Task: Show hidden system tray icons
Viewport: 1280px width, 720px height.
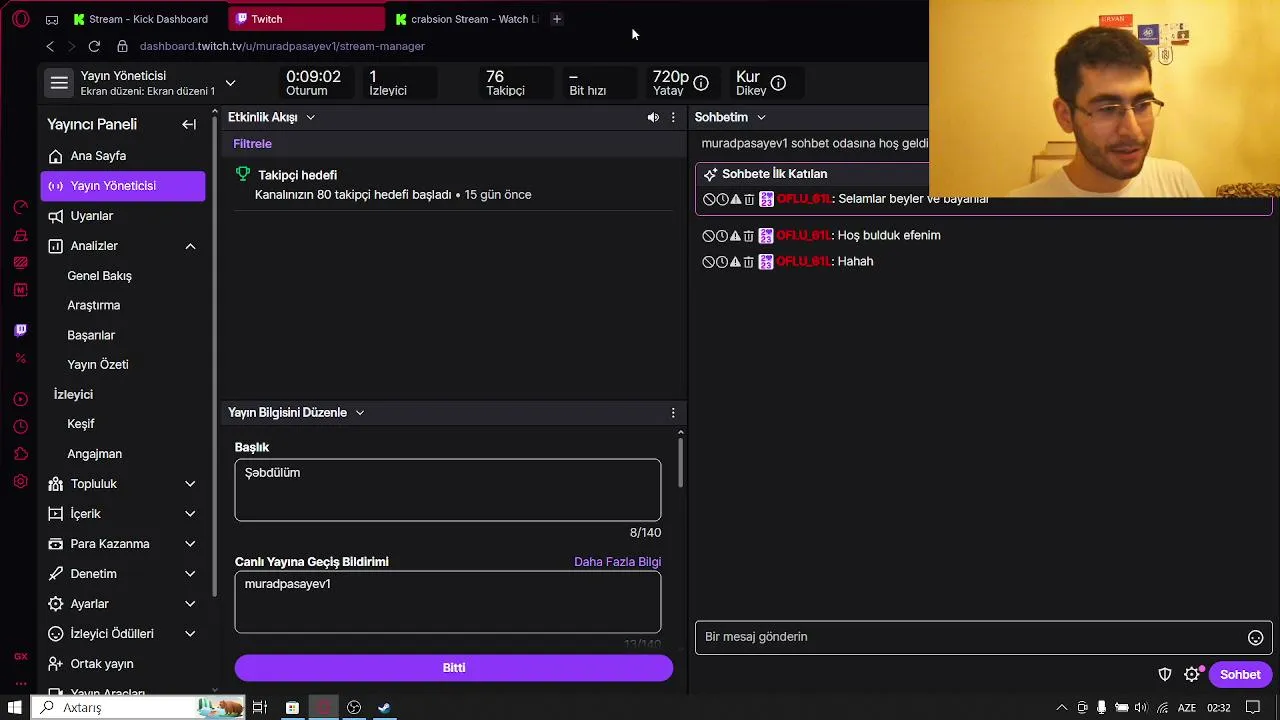Action: [x=1062, y=708]
